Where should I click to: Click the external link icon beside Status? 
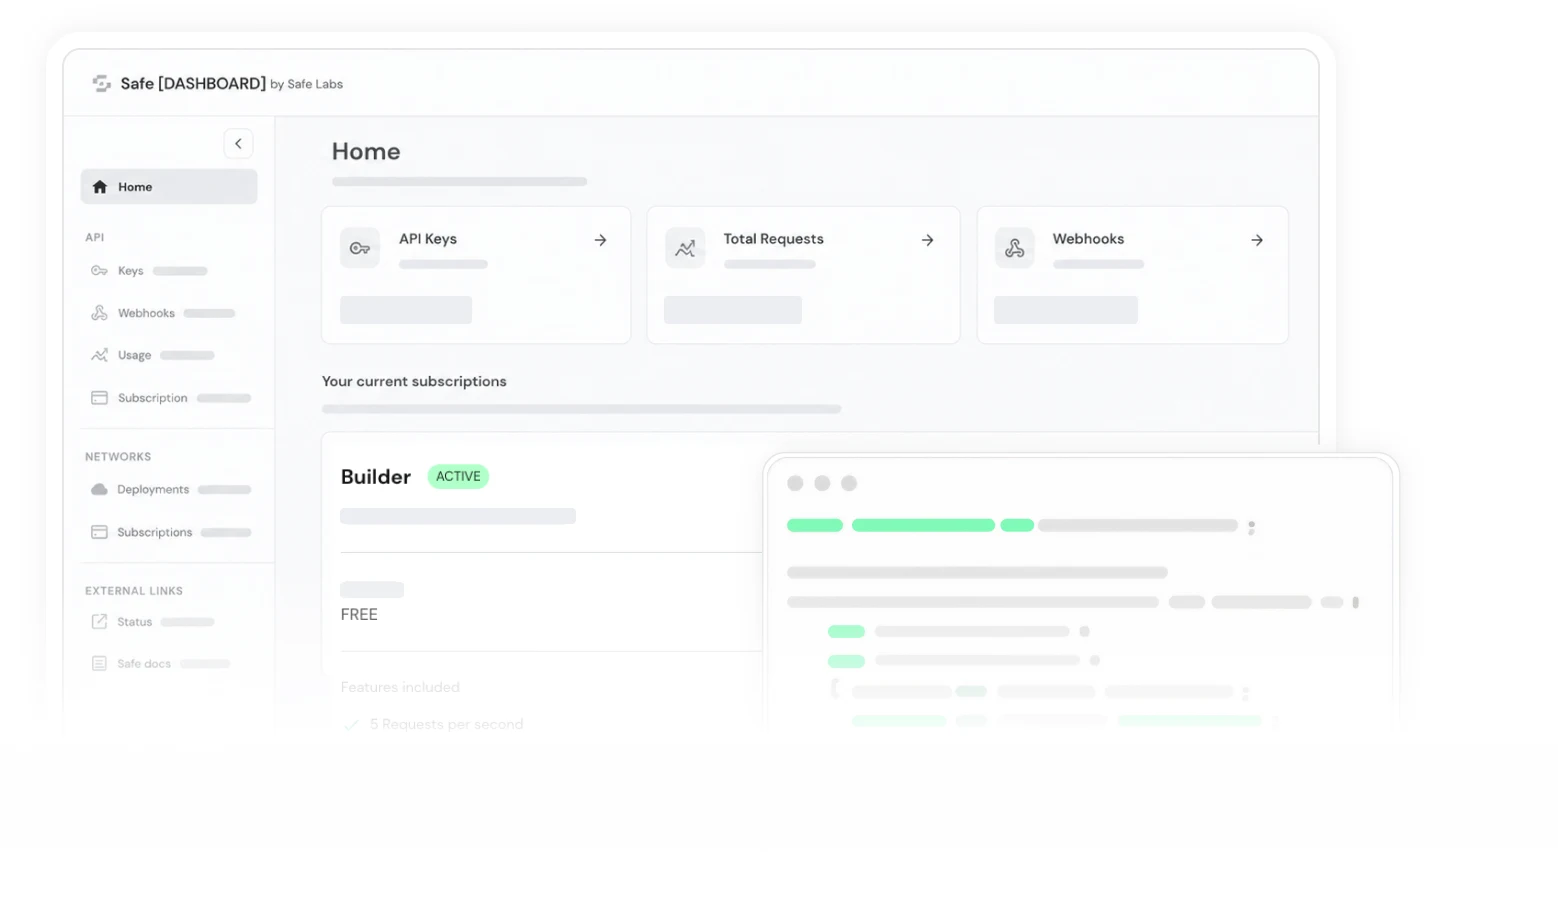point(99,622)
